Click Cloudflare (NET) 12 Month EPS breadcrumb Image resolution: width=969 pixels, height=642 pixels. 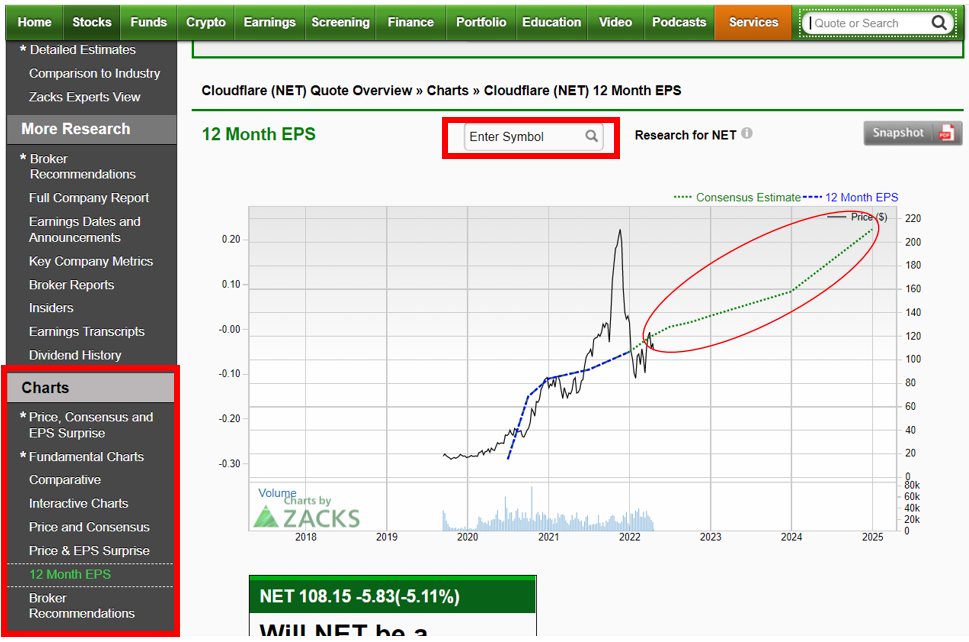582,91
